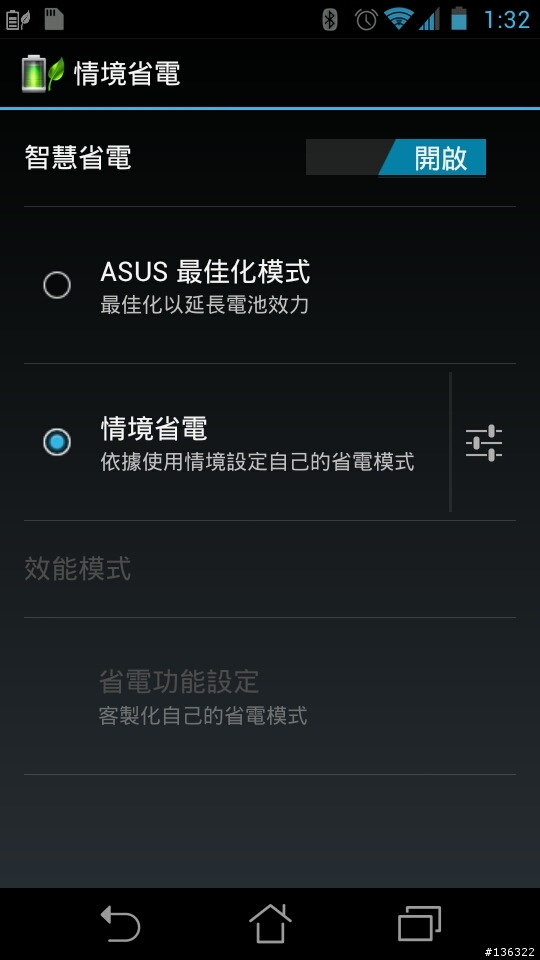Tap the Wi-Fi signal status icon
Screen dimensions: 540x960
click(399, 18)
